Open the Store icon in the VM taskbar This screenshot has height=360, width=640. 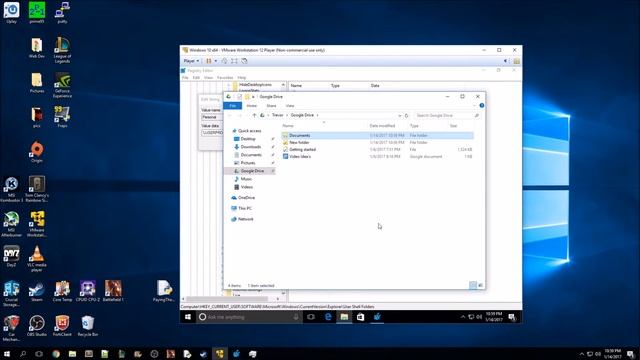tap(360, 317)
